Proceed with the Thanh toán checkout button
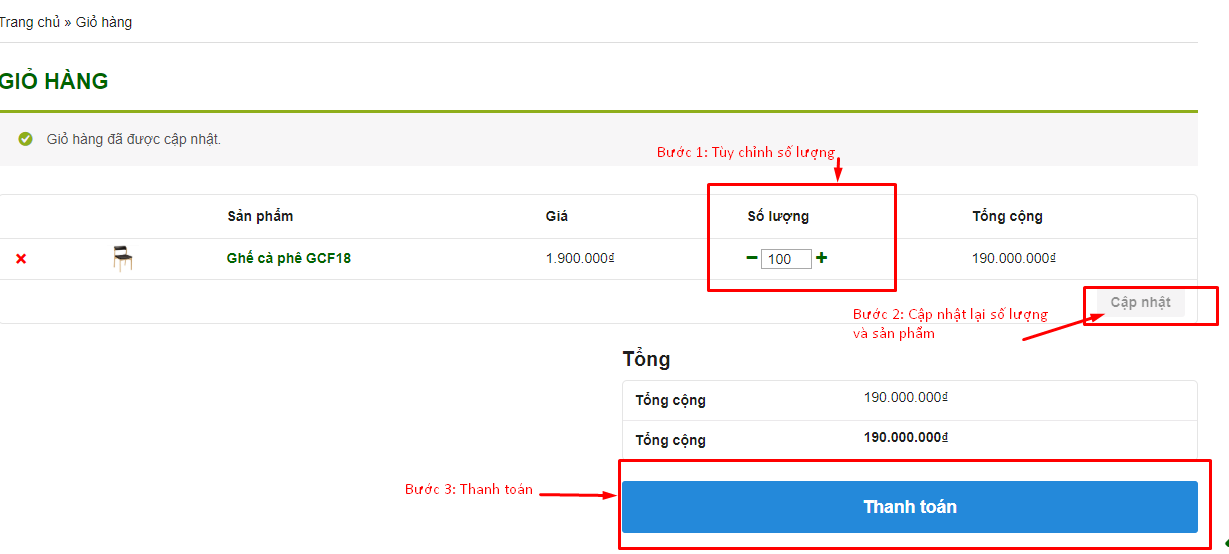This screenshot has width=1229, height=554. click(x=910, y=507)
